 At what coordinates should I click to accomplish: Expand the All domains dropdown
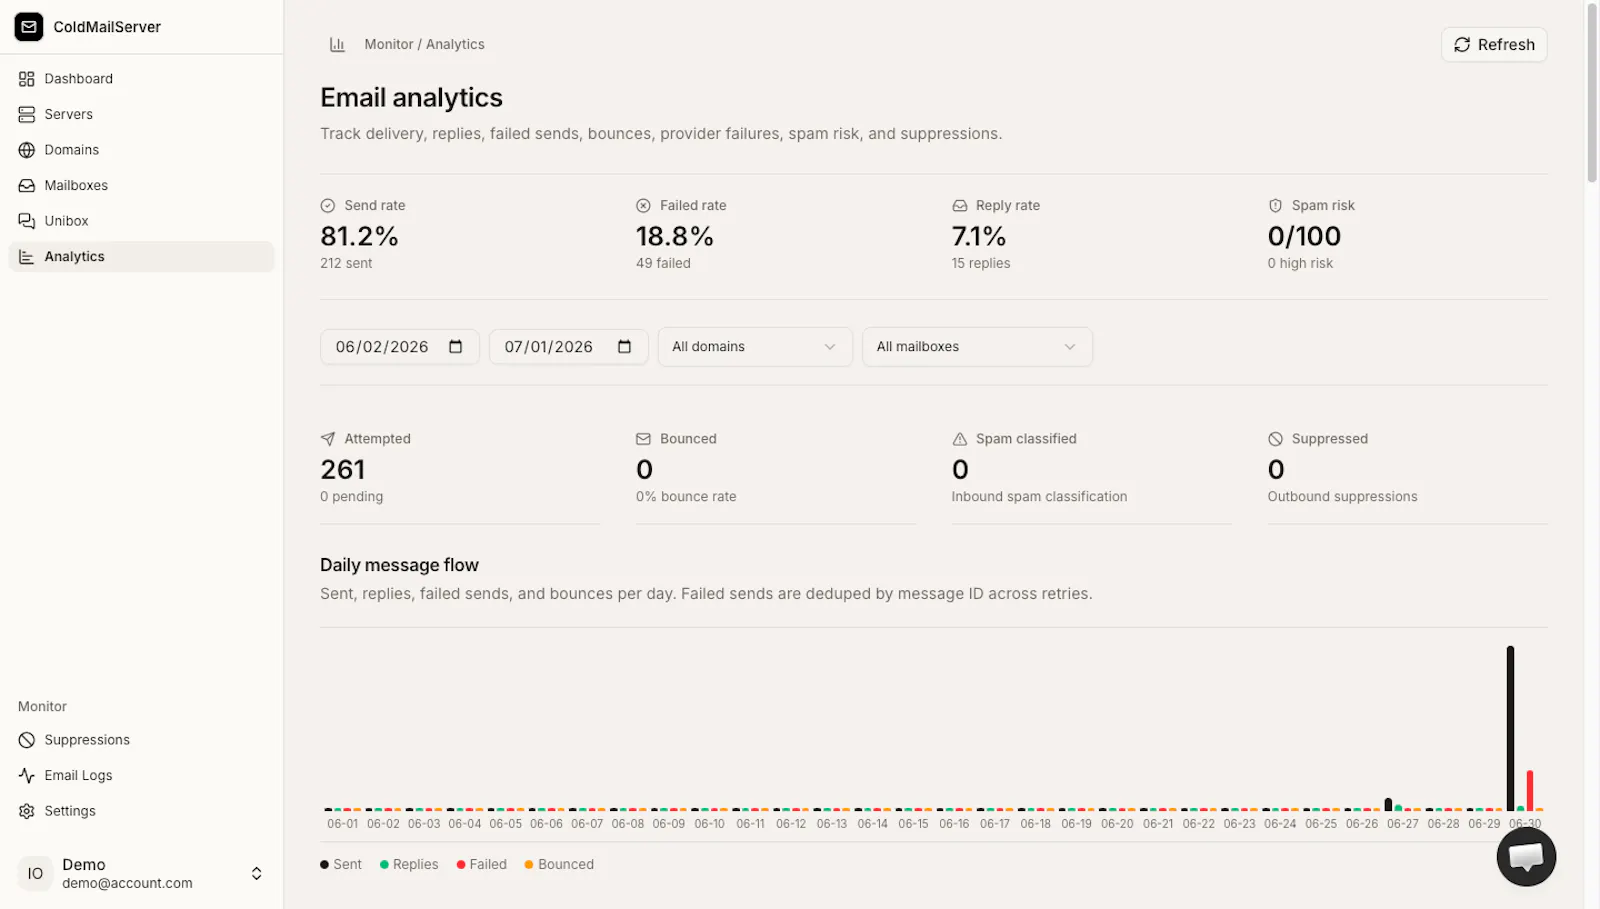(755, 347)
